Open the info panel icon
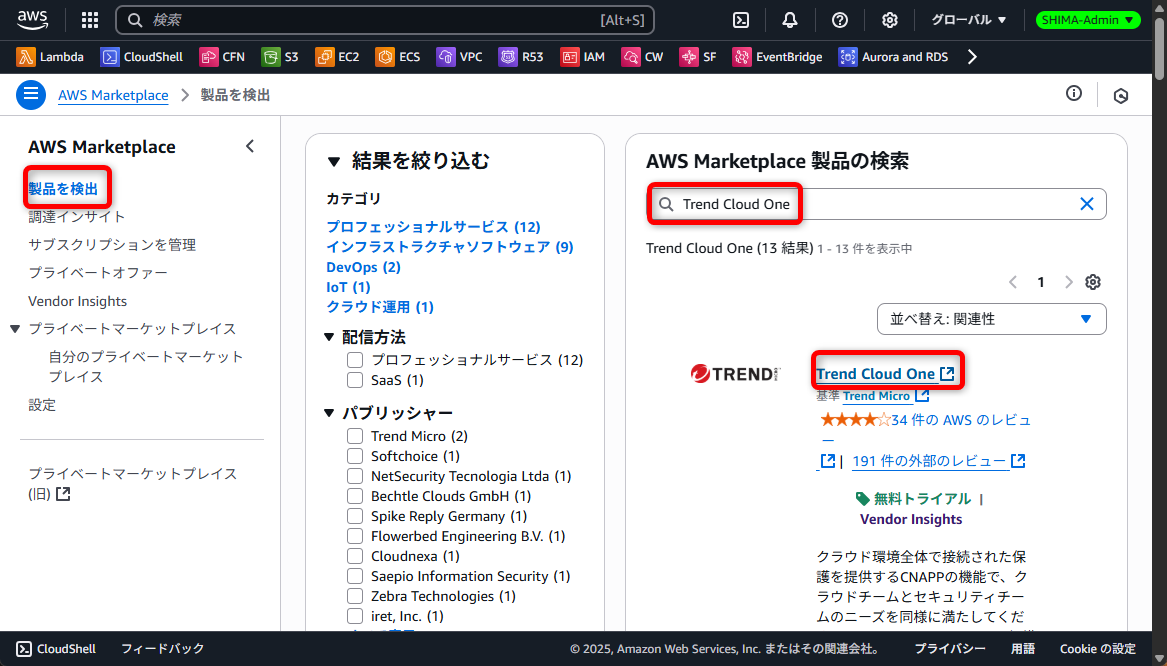Viewport: 1167px width, 666px height. [1073, 93]
